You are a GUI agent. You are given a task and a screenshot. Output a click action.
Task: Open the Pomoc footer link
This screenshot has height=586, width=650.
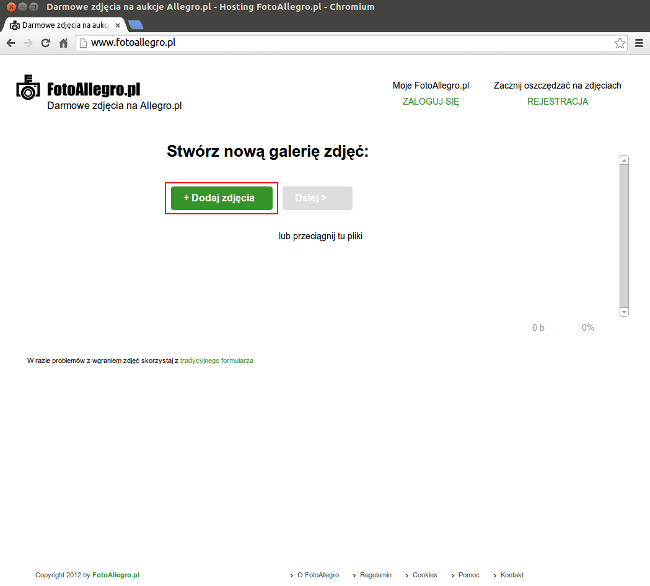469,575
